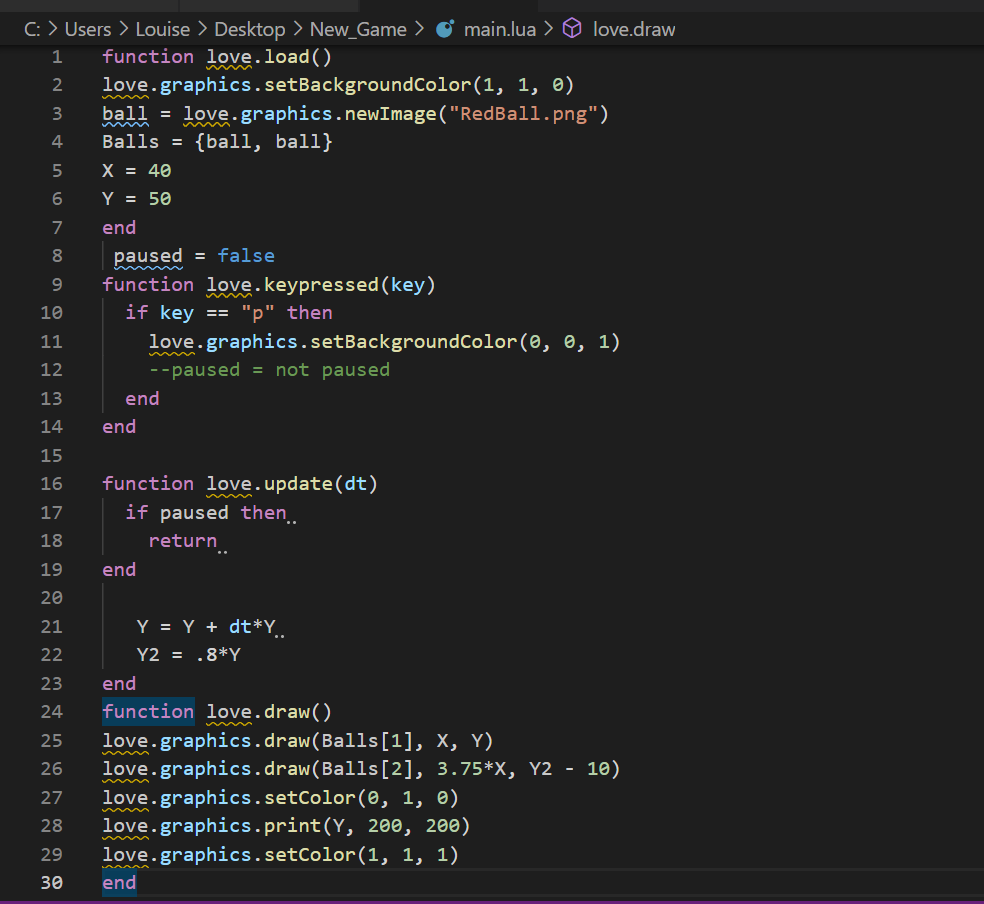Click 'false' keyword on line 8
The image size is (984, 904).
246,256
